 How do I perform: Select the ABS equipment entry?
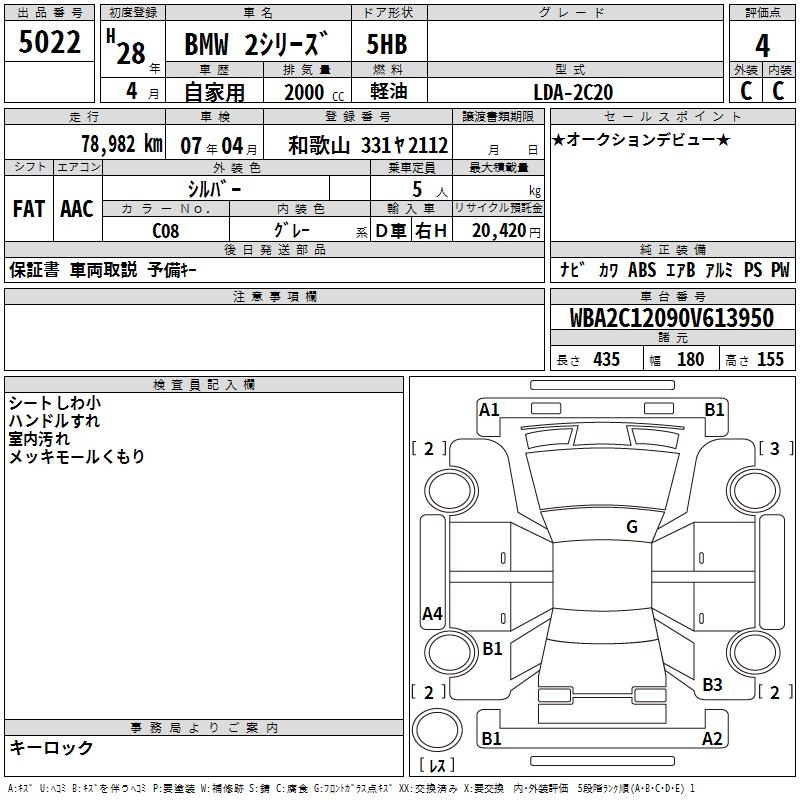click(642, 269)
